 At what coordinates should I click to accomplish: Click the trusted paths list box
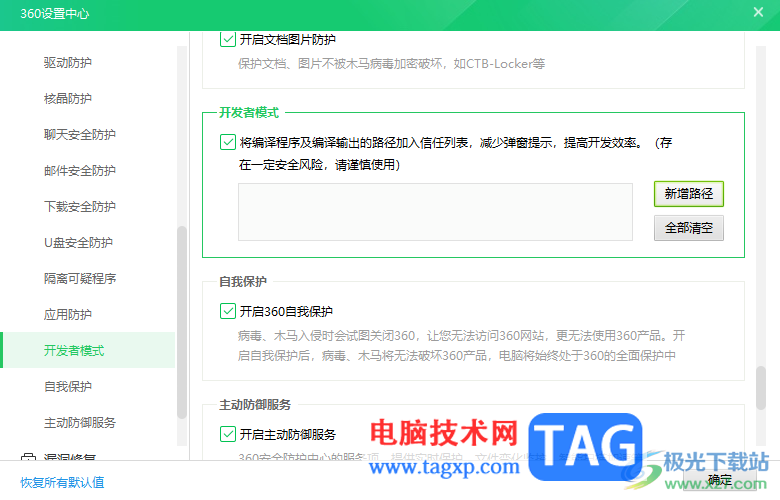[x=435, y=212]
